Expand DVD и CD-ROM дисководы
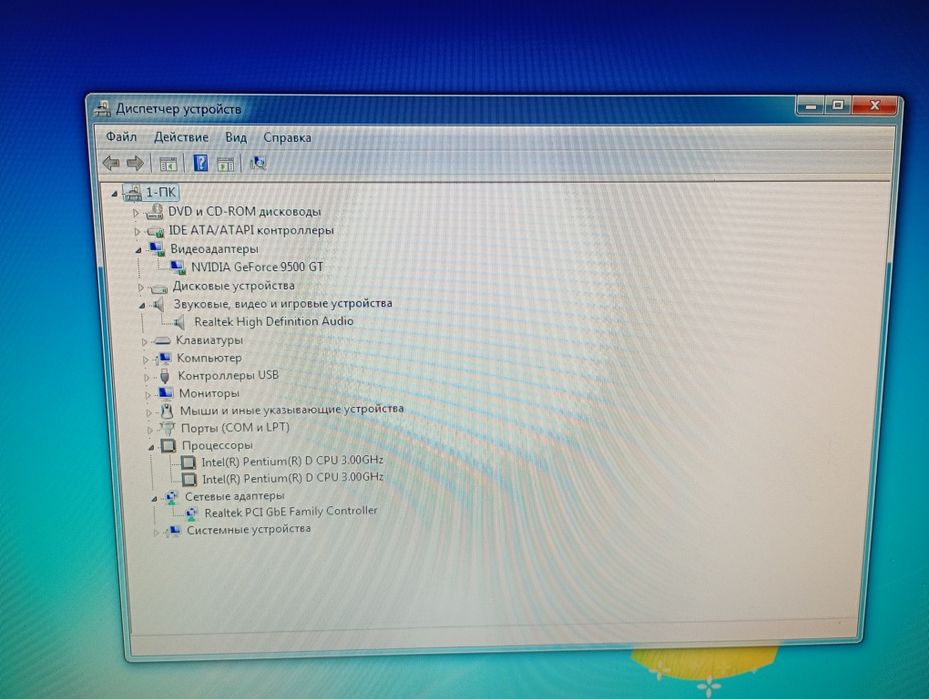929x699 pixels. (136, 212)
